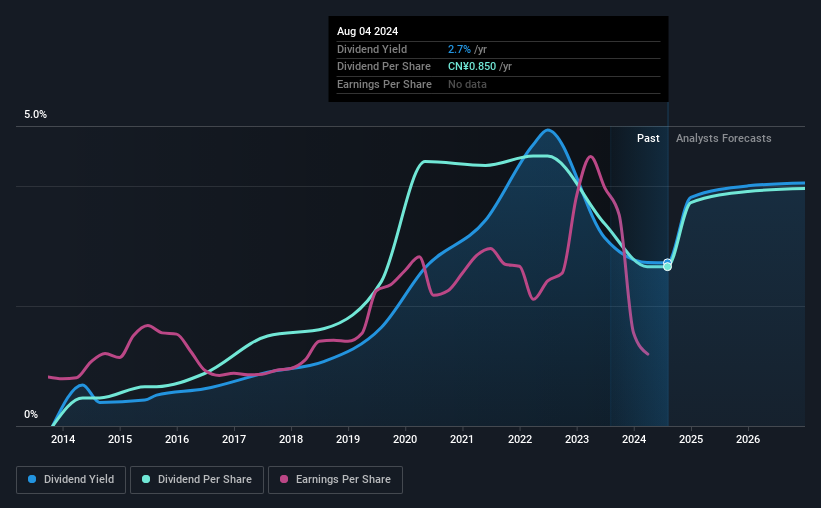Click the tooltip 'No data' value
Image resolution: width=821 pixels, height=508 pixels.
click(467, 84)
